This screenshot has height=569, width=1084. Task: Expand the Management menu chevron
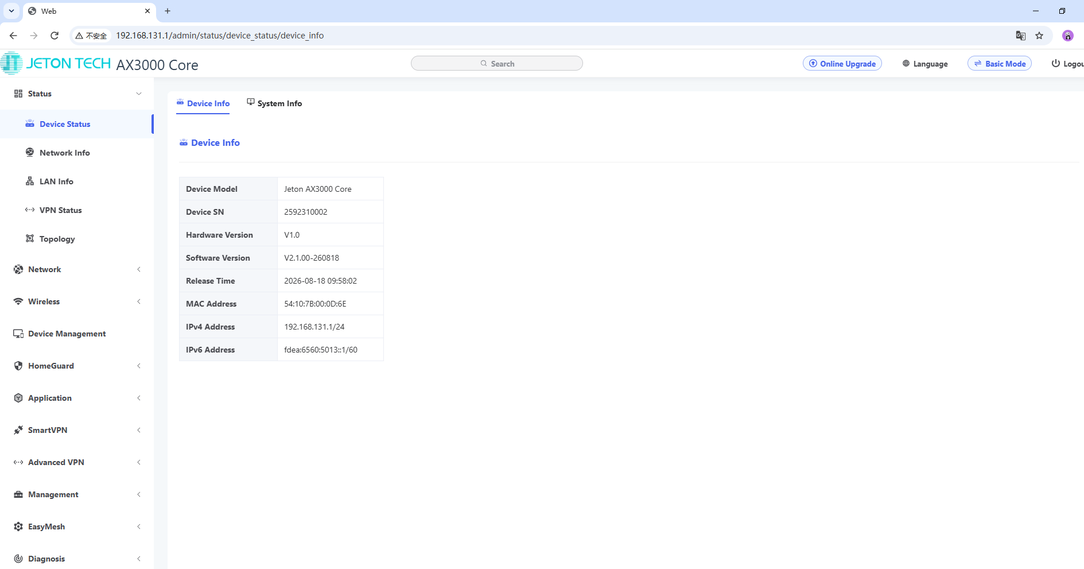pos(138,494)
